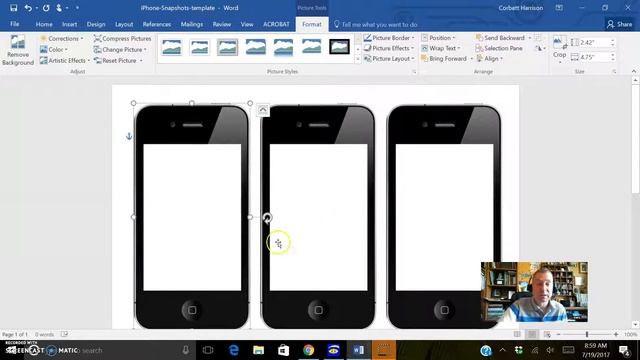Image resolution: width=640 pixels, height=360 pixels.
Task: Move the zoom slider handle
Action: pos(587,334)
